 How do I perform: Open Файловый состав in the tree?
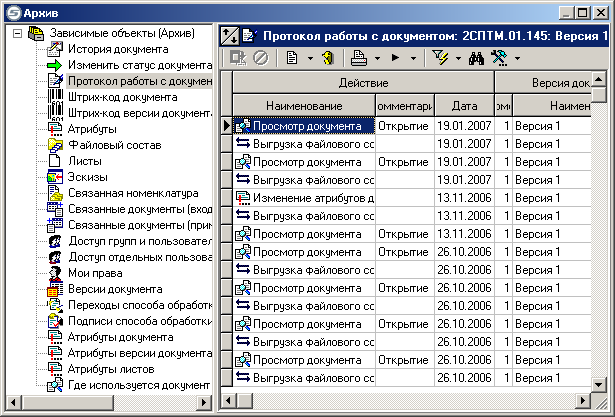pyautogui.click(x=114, y=145)
